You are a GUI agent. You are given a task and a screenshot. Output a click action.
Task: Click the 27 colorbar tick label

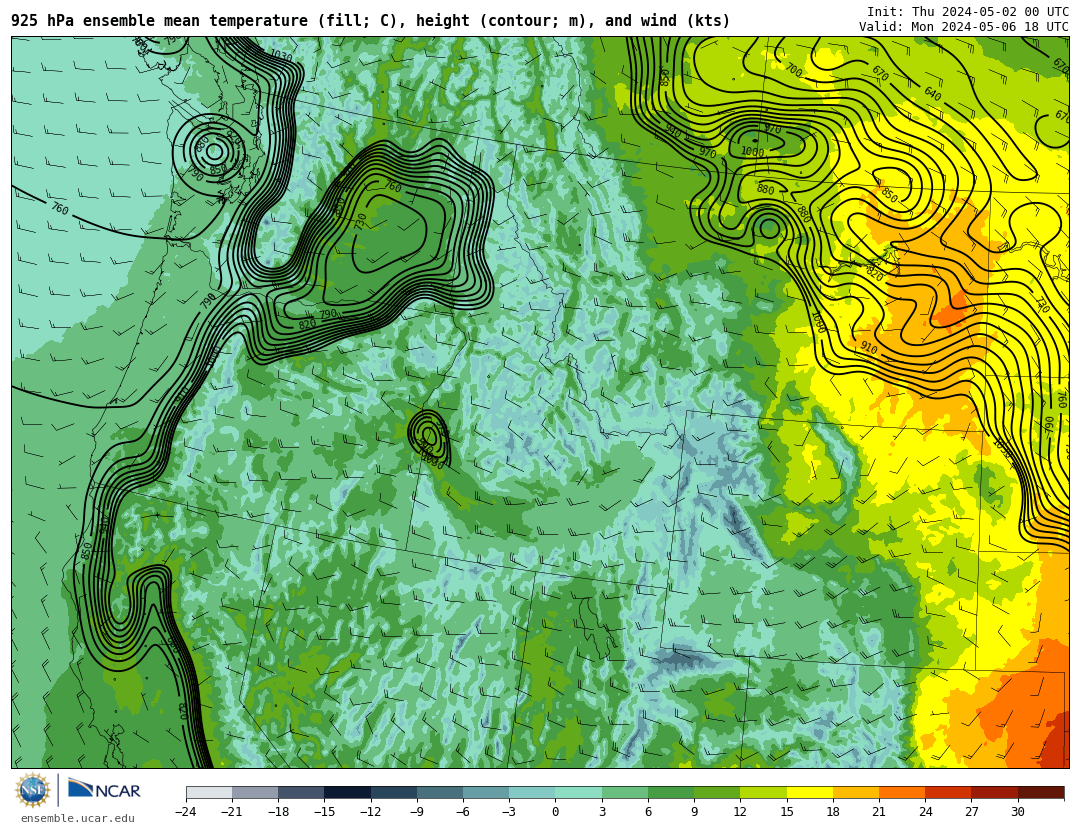[971, 812]
